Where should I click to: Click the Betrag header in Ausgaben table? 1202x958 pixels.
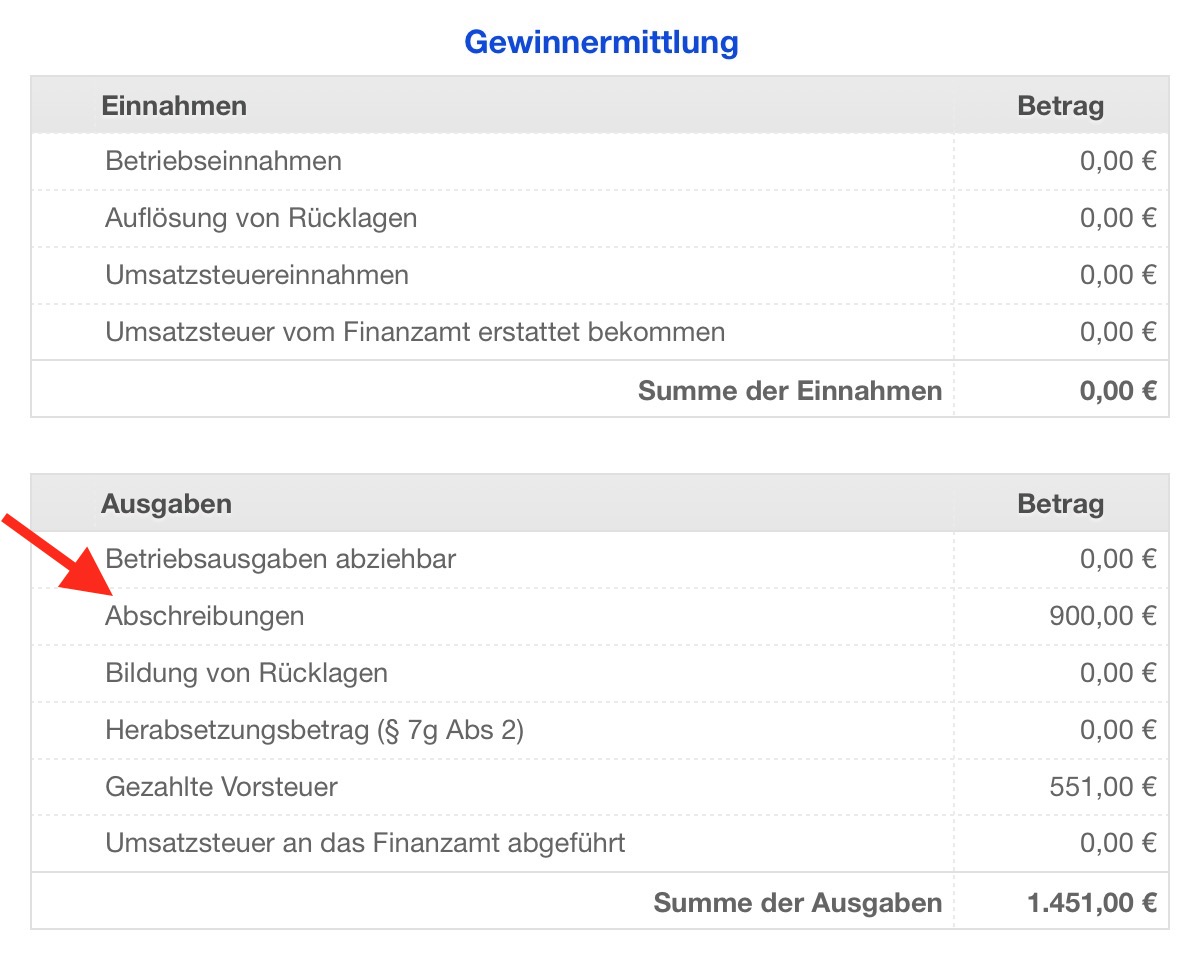1060,503
